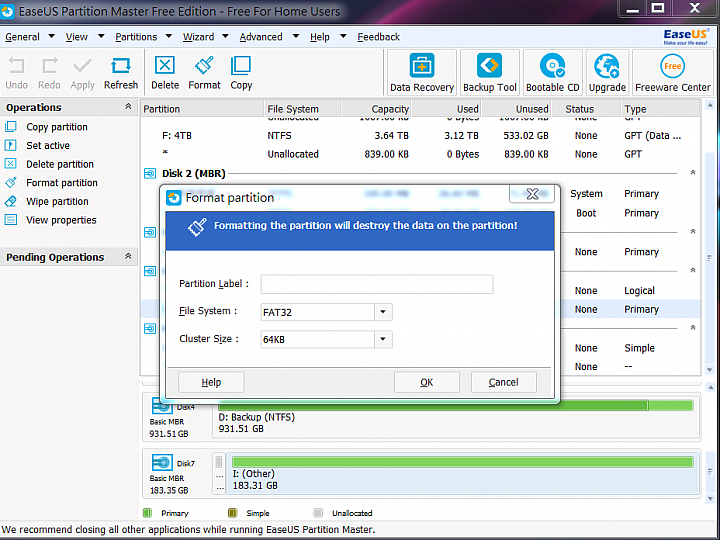
Task: Collapse the Disk 2 (MBR) group
Action: [692, 173]
